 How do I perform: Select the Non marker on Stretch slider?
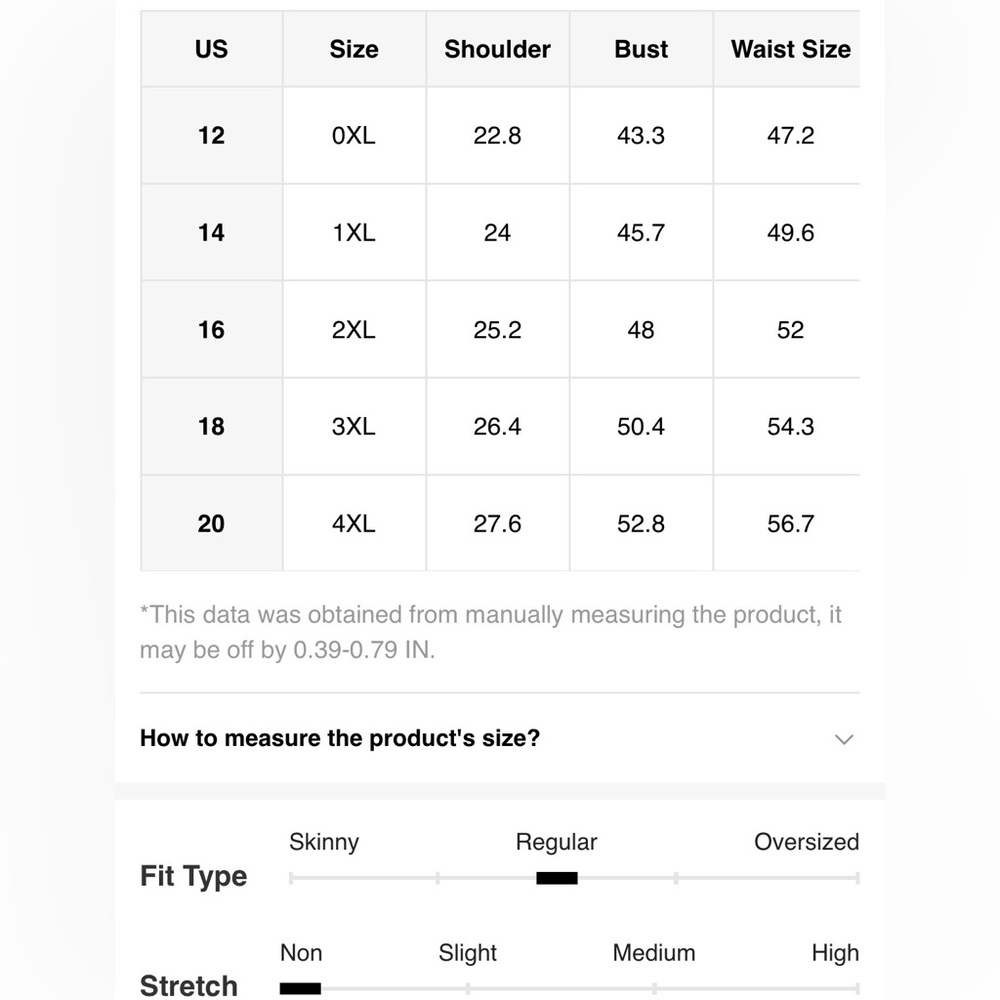coord(300,989)
